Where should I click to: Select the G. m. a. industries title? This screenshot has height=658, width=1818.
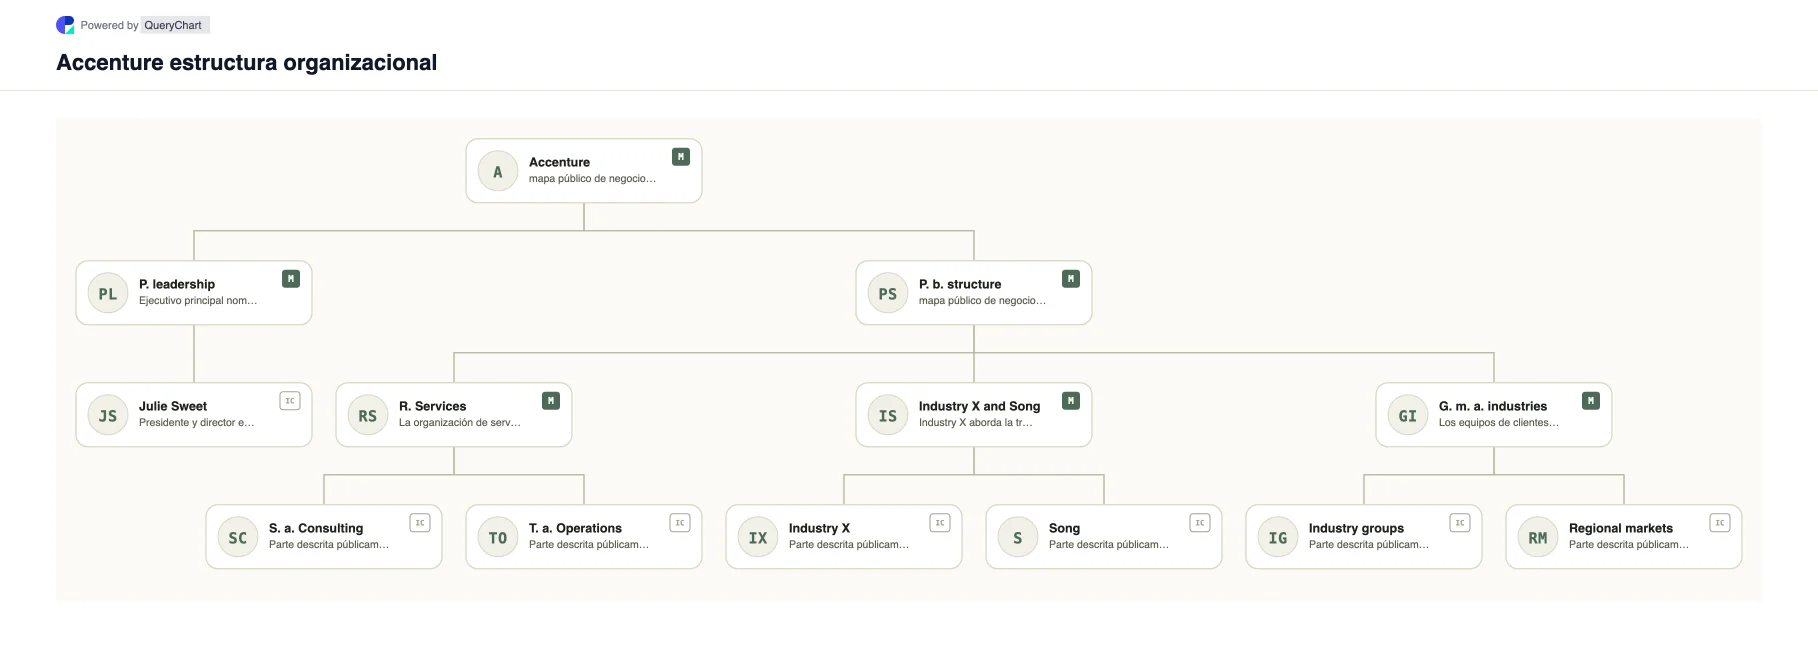pos(1493,406)
